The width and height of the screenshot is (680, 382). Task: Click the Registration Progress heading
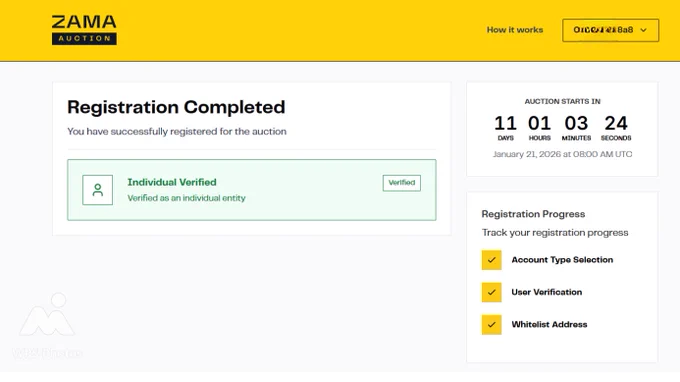tap(533, 214)
